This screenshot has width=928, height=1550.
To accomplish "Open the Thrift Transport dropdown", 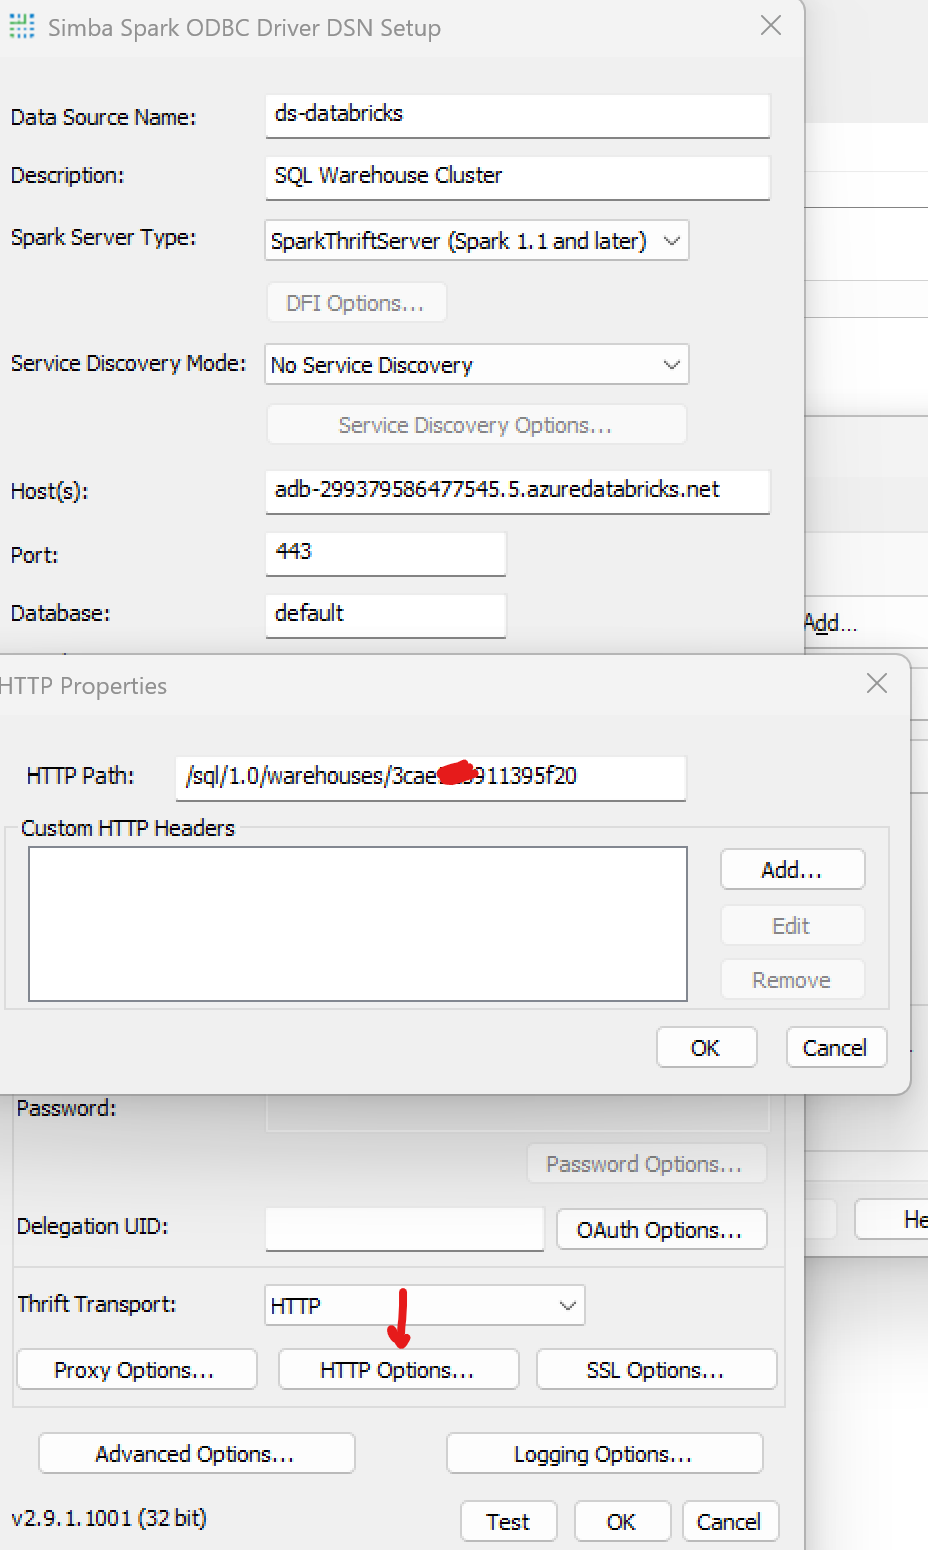I will [x=425, y=1306].
